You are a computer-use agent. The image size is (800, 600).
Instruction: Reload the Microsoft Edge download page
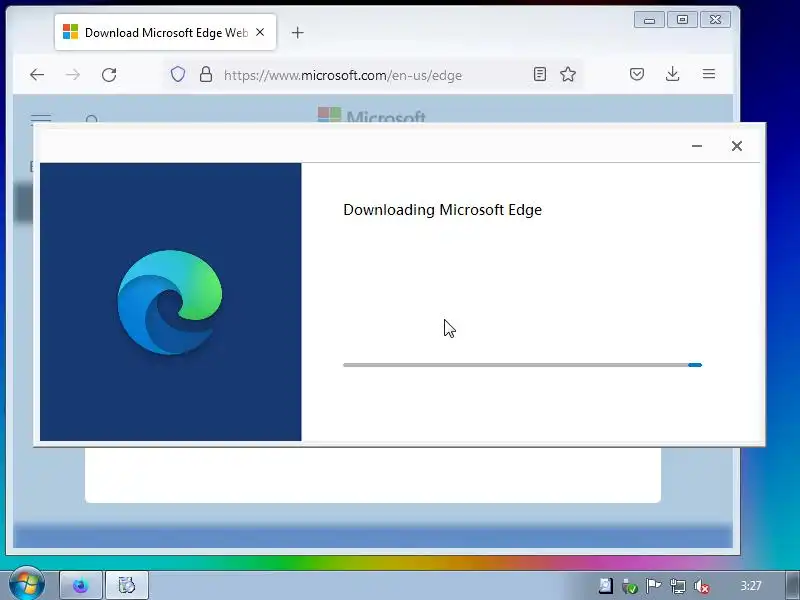(109, 75)
